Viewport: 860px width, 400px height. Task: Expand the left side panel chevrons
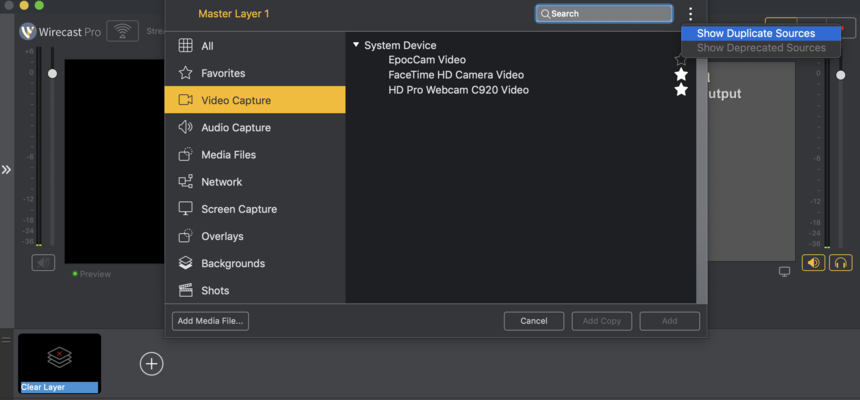(x=7, y=170)
